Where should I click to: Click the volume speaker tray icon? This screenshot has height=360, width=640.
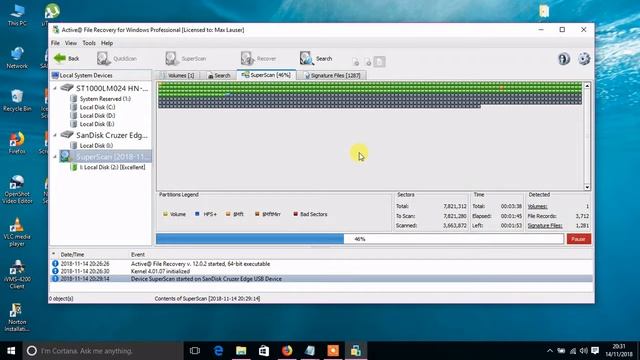pyautogui.click(x=584, y=351)
